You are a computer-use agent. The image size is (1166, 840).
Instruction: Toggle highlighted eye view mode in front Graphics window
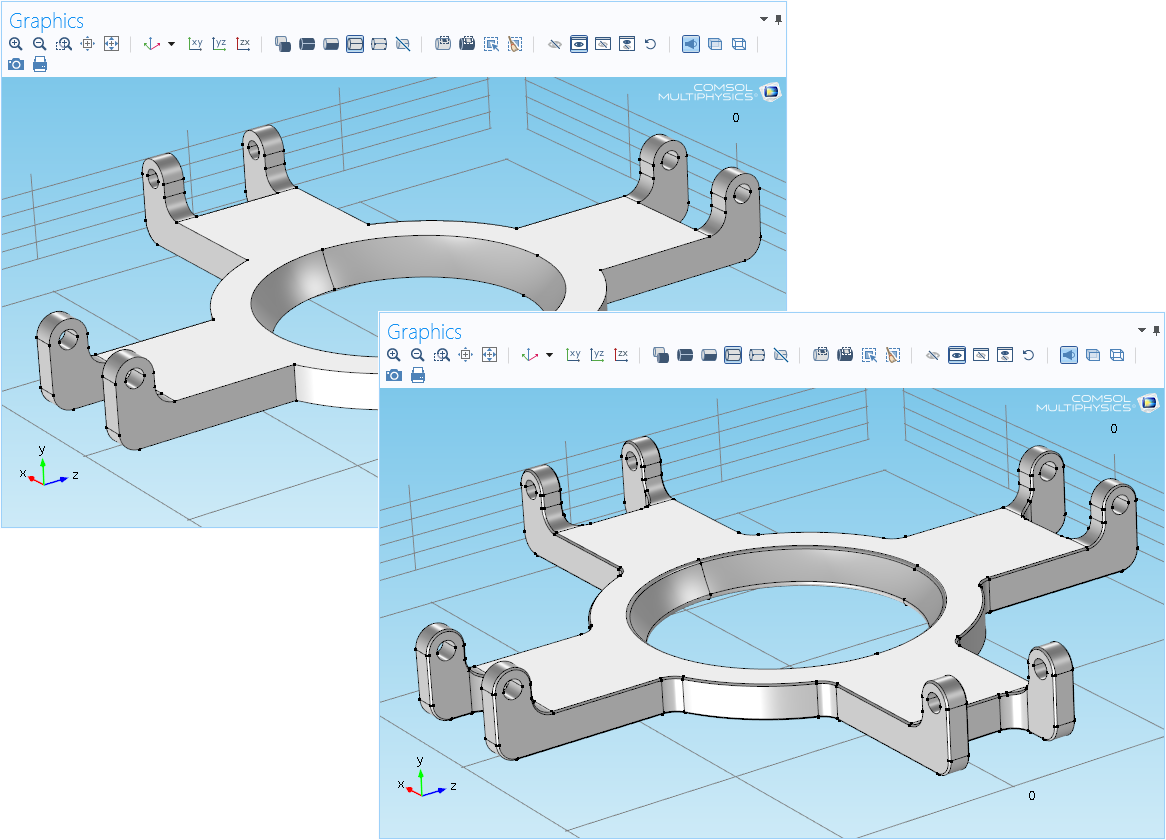956,355
